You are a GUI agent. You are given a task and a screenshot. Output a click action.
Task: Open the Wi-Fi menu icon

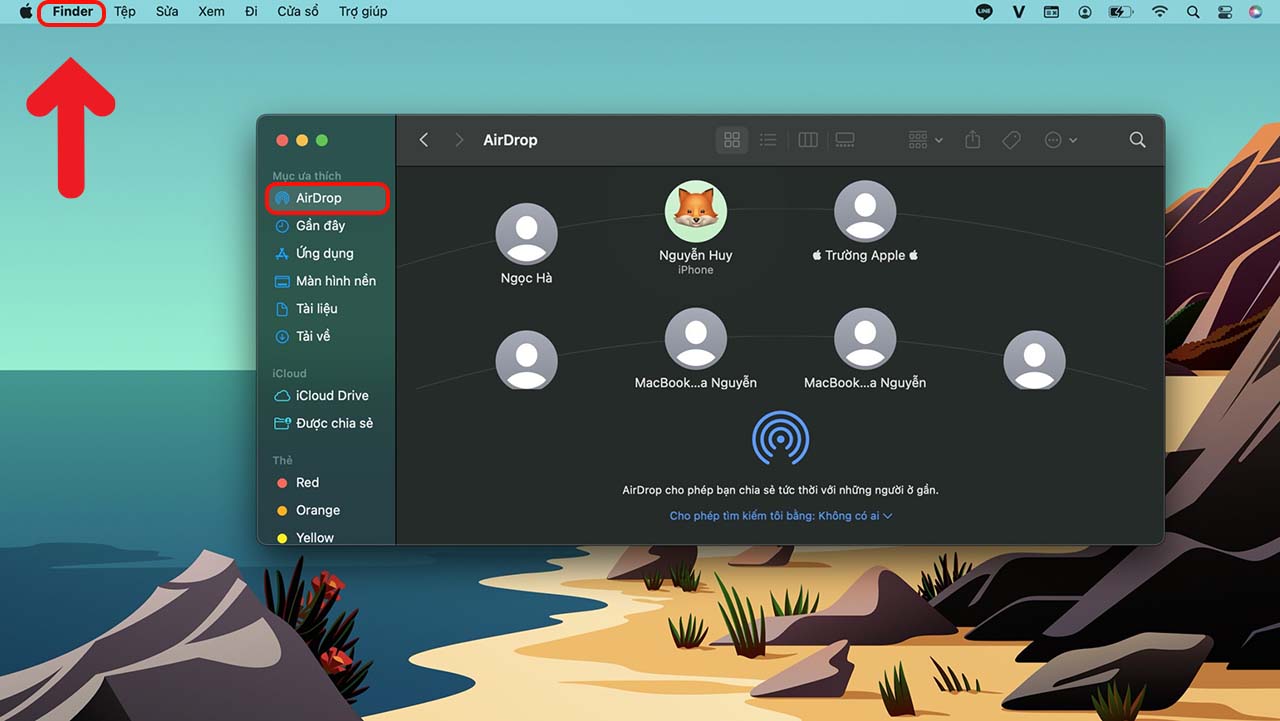[x=1159, y=12]
